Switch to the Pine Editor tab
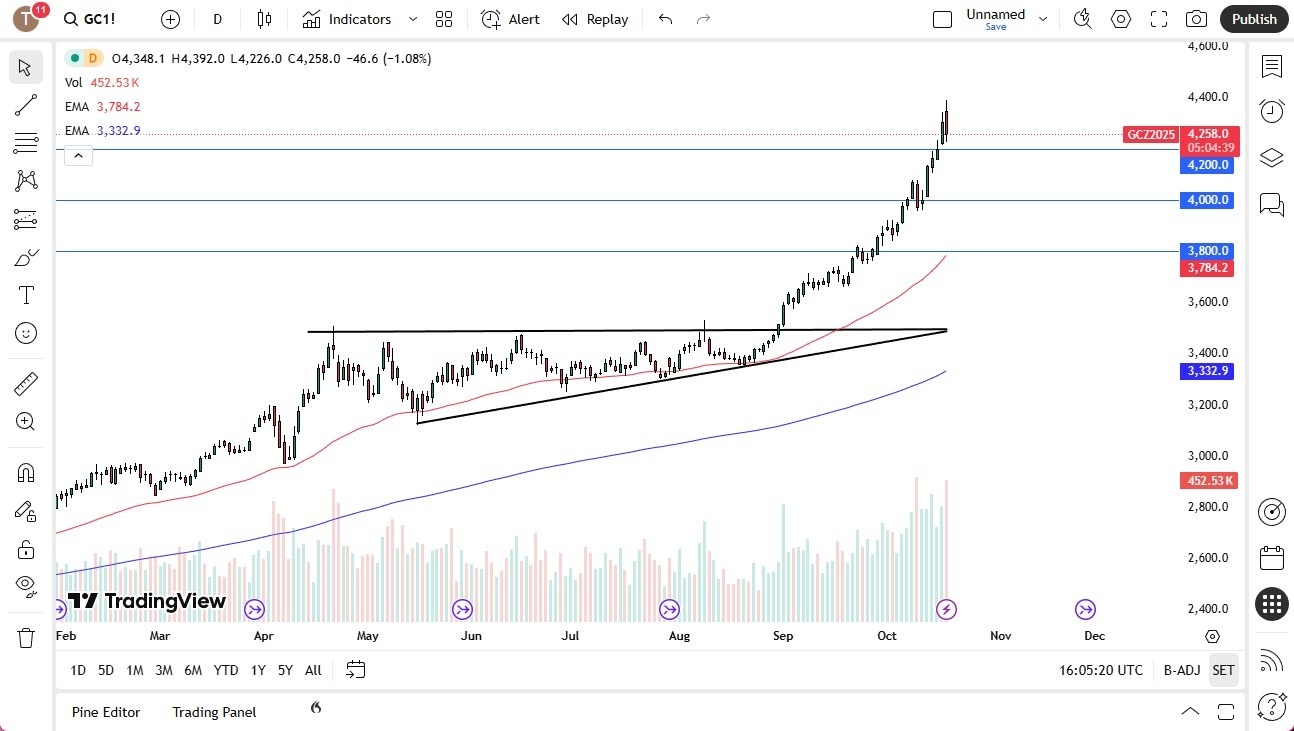Viewport: 1294px width, 731px height. [106, 712]
